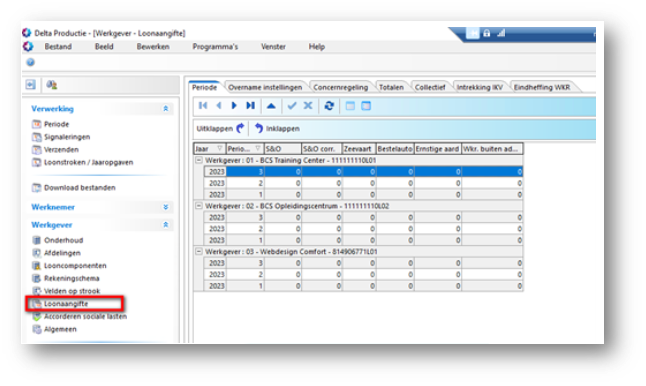Click the refresh icon in toolbar
This screenshot has width=646, height=386.
329,106
